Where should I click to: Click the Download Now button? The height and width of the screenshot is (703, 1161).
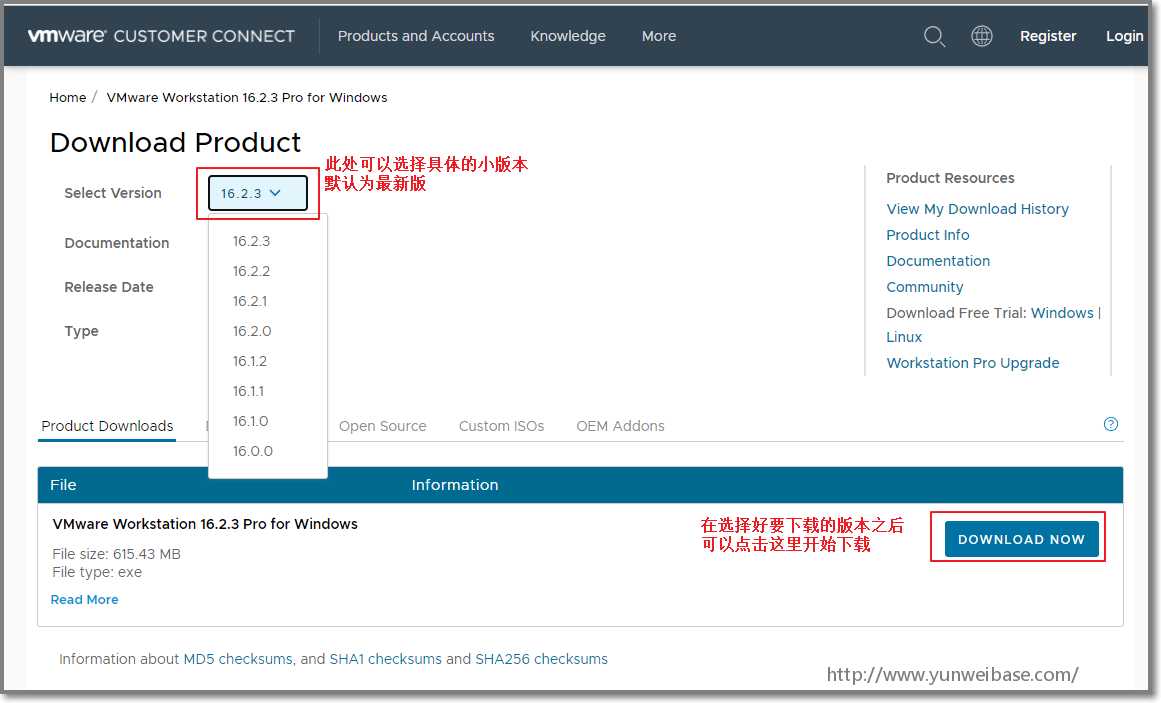click(x=1022, y=539)
